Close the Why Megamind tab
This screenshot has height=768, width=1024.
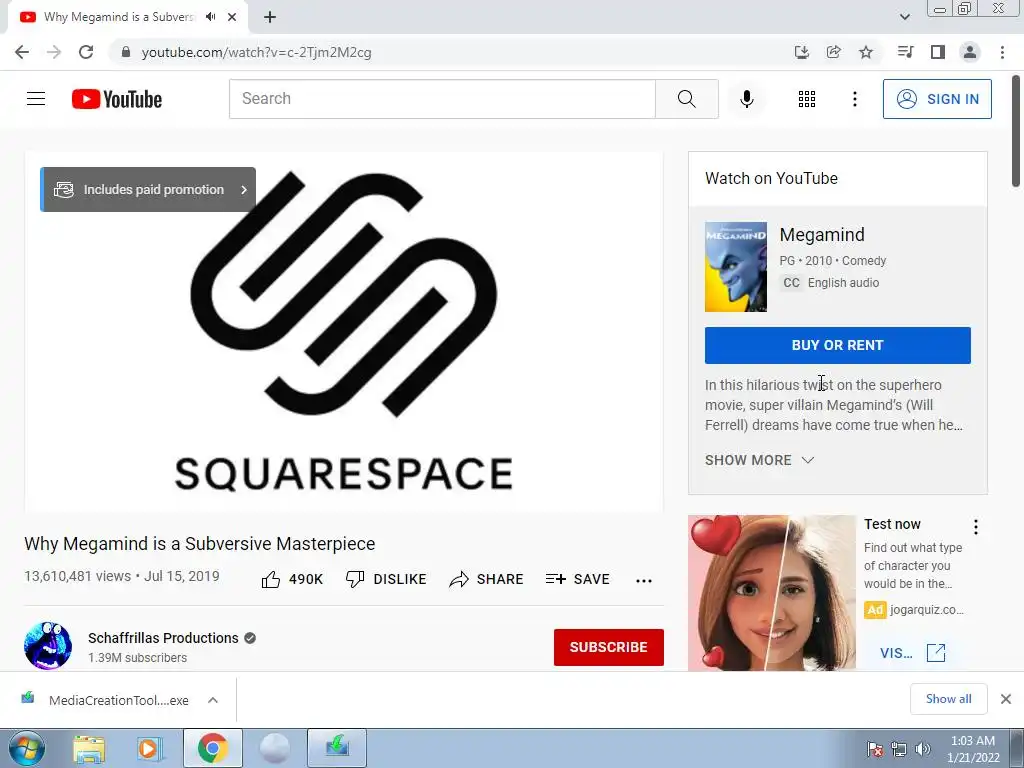232,17
